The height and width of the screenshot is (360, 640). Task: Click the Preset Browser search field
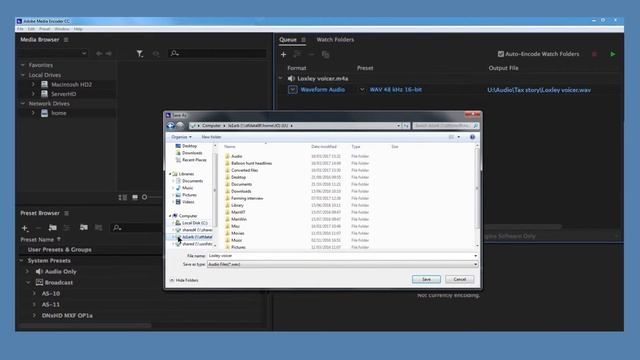[x=137, y=227]
